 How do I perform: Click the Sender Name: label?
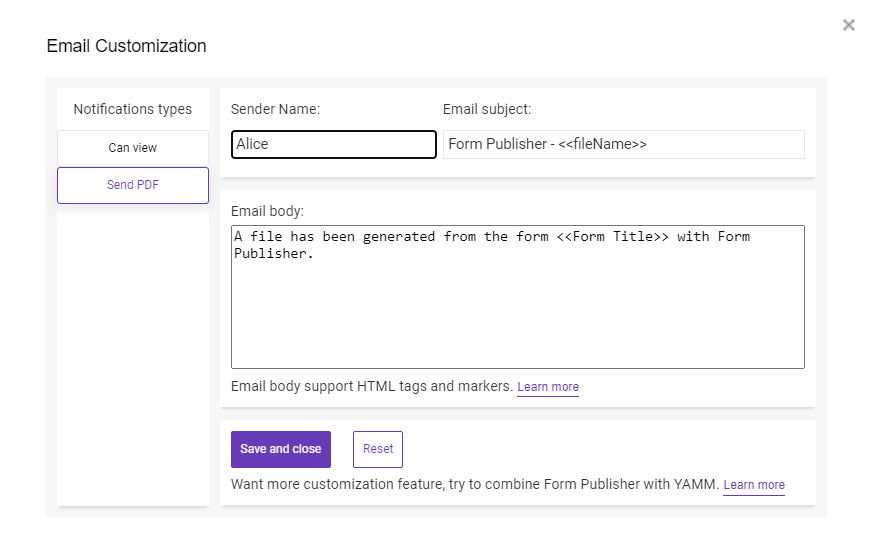point(276,110)
